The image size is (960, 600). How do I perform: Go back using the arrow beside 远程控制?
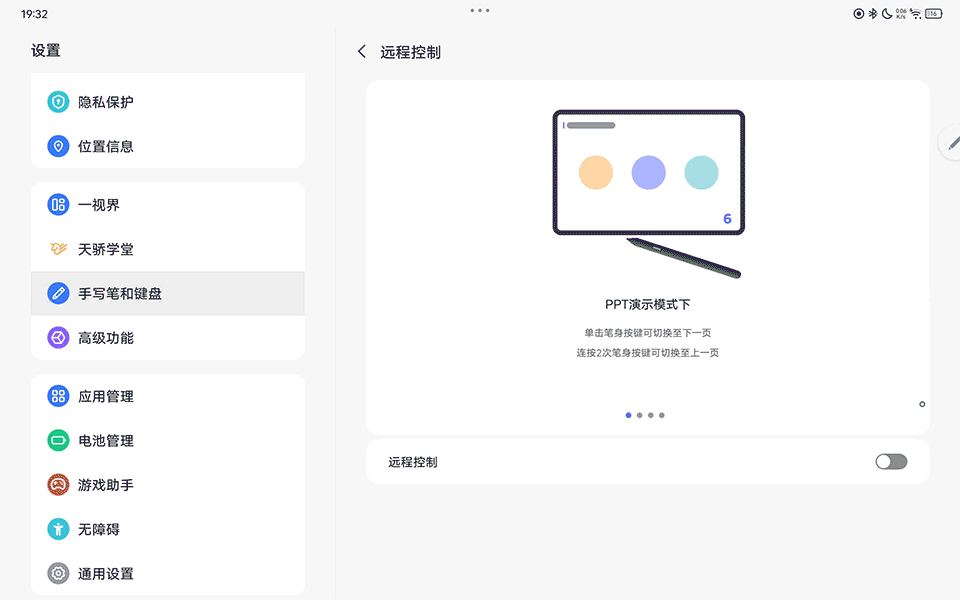pos(362,52)
